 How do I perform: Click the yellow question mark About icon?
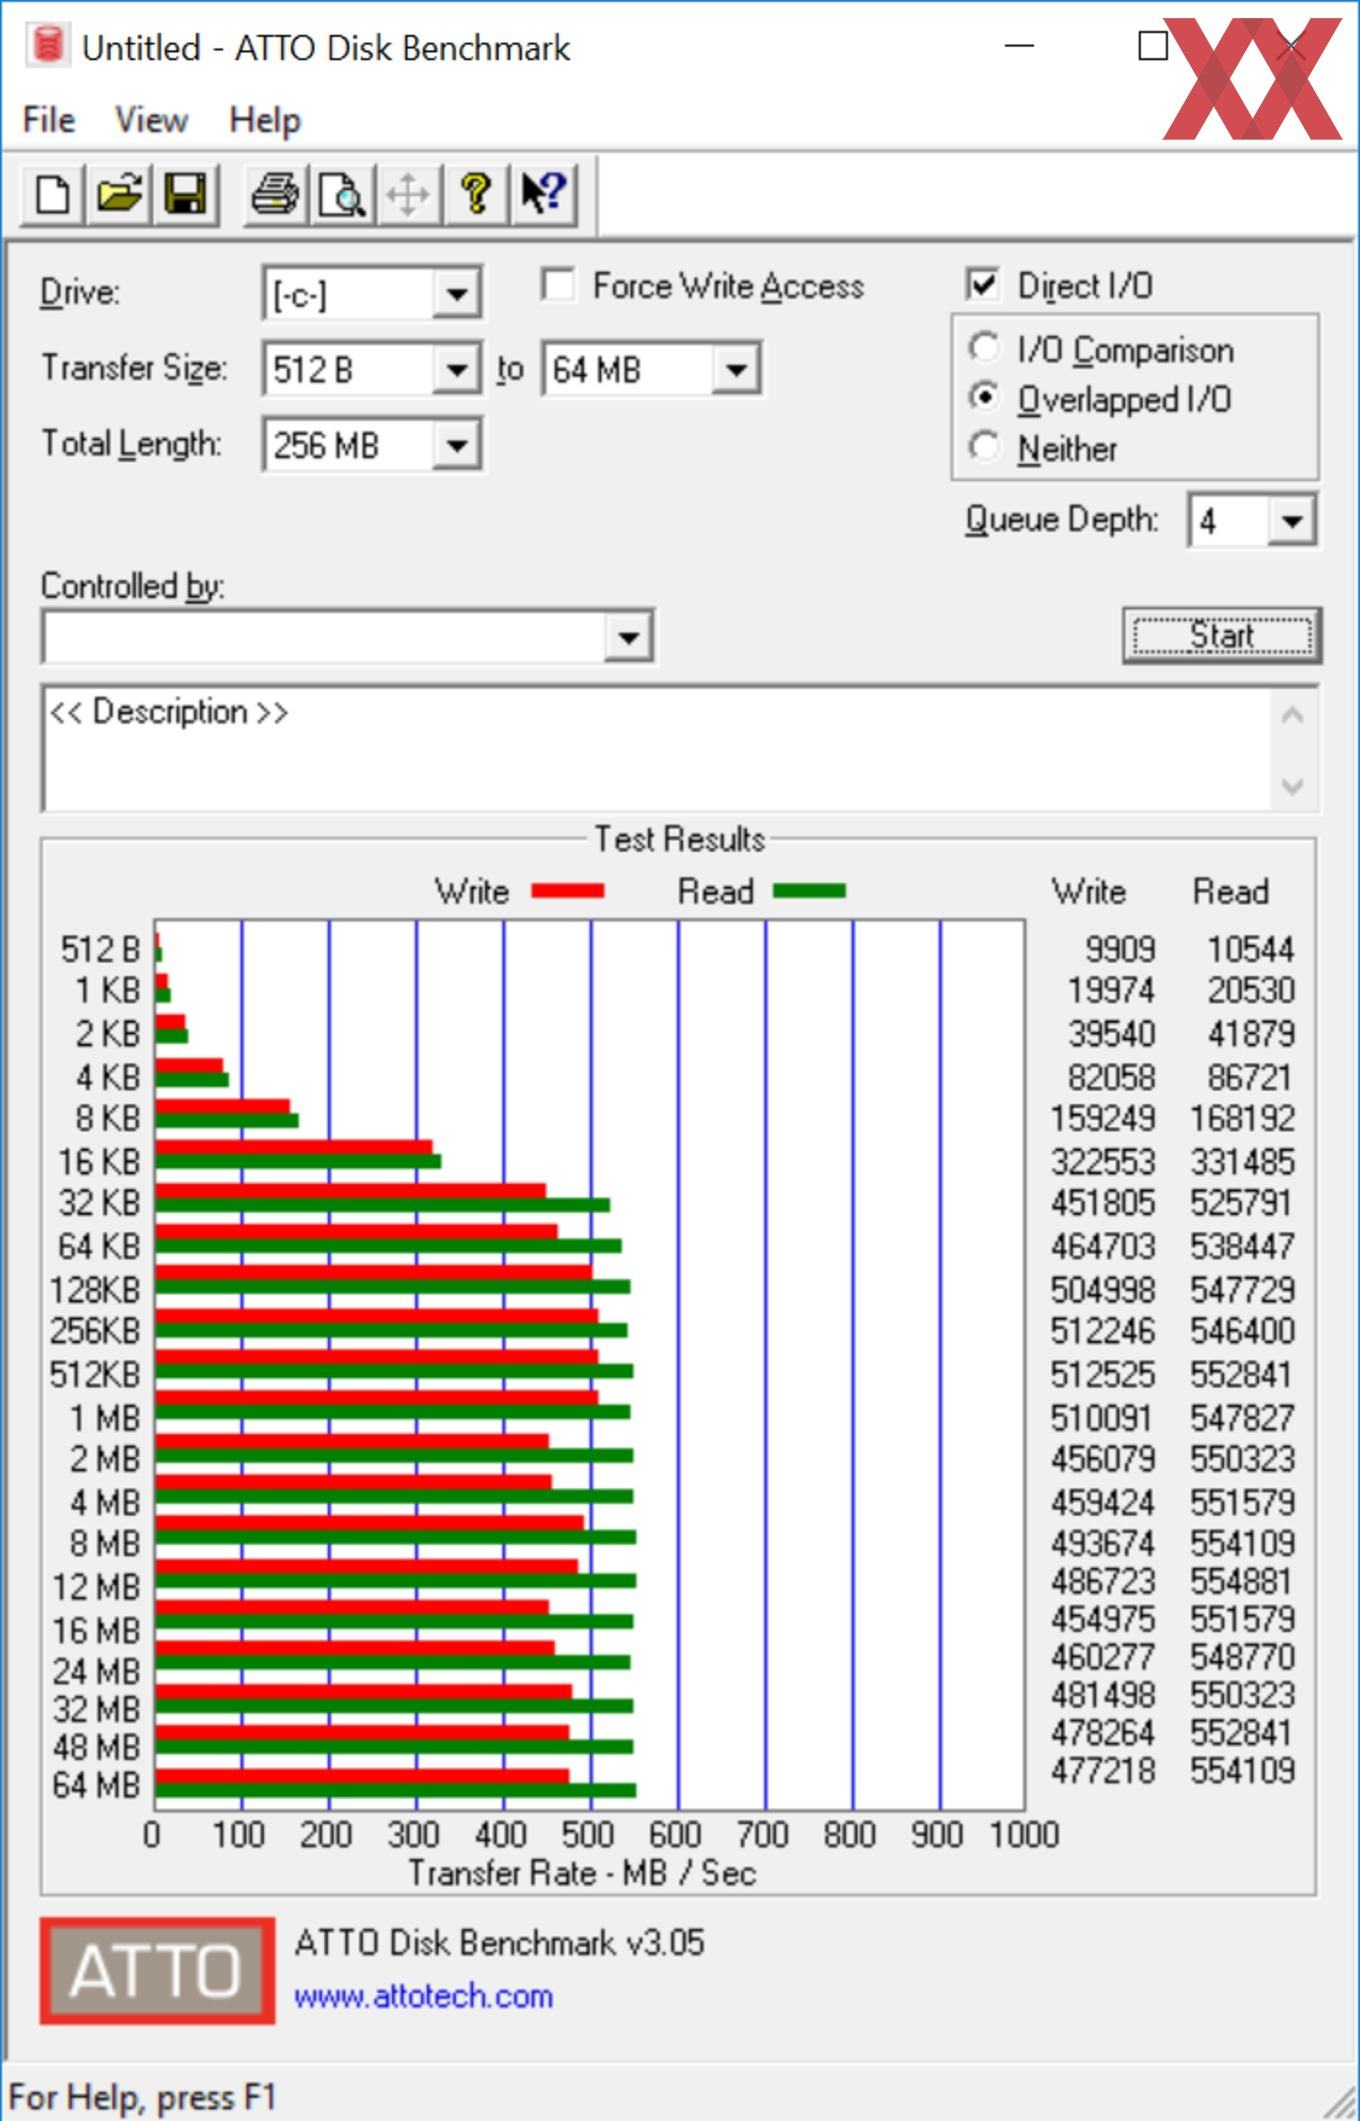click(476, 193)
